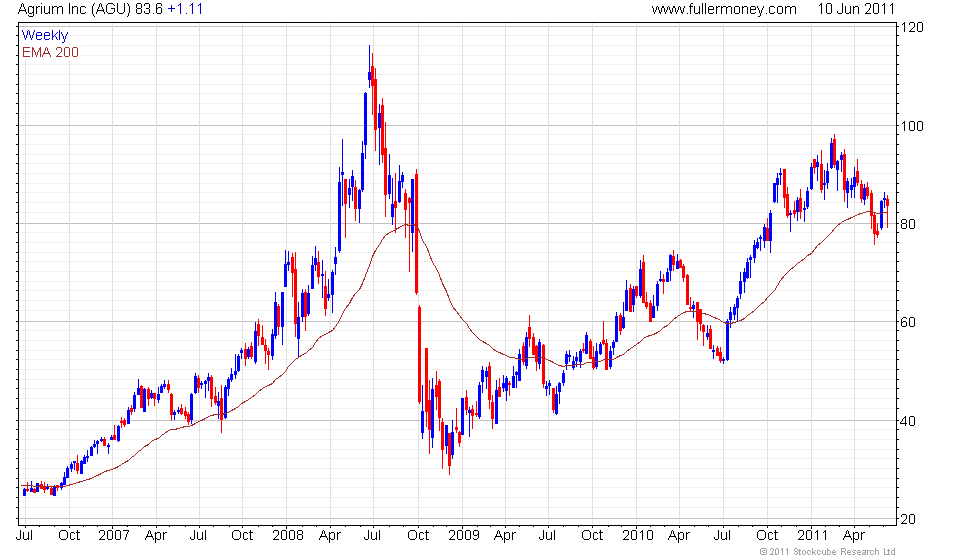The image size is (980, 560).
Task: Click the 2007 year label on time axis
Action: point(114,536)
